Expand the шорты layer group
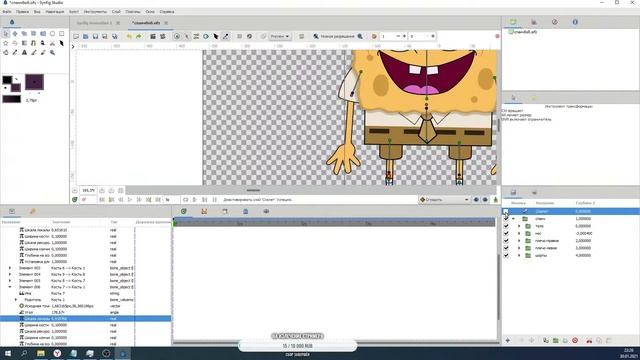This screenshot has height=360, width=640. [519, 256]
